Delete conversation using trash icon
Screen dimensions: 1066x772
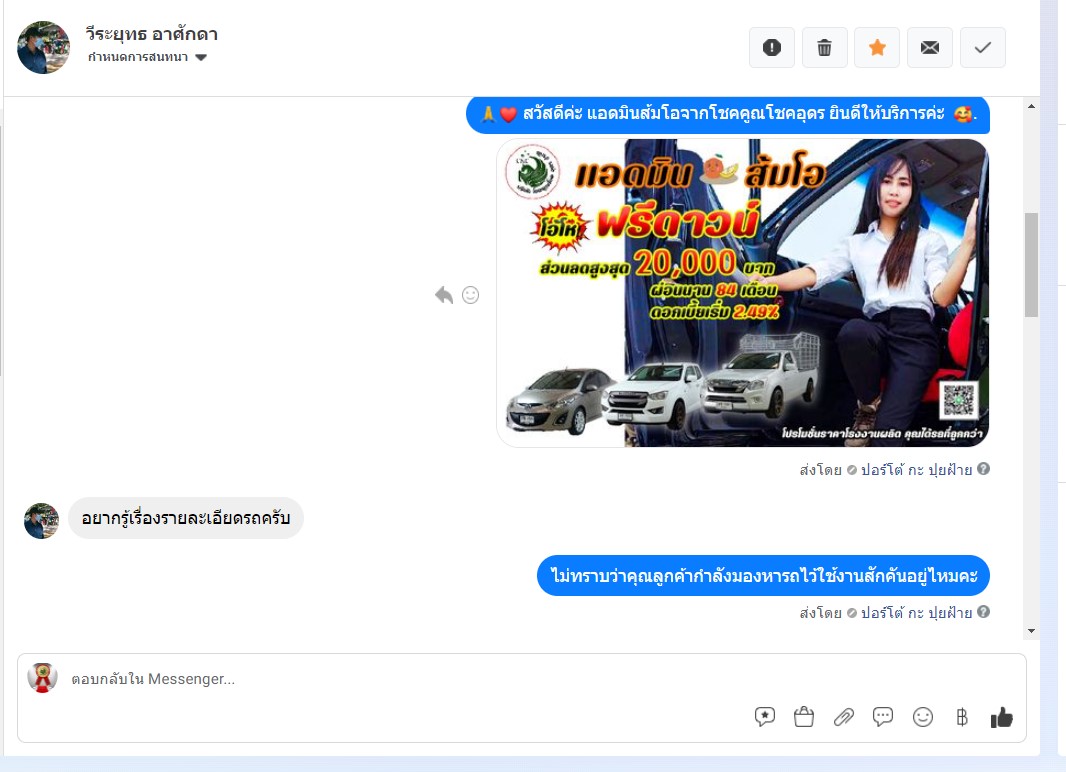825,48
